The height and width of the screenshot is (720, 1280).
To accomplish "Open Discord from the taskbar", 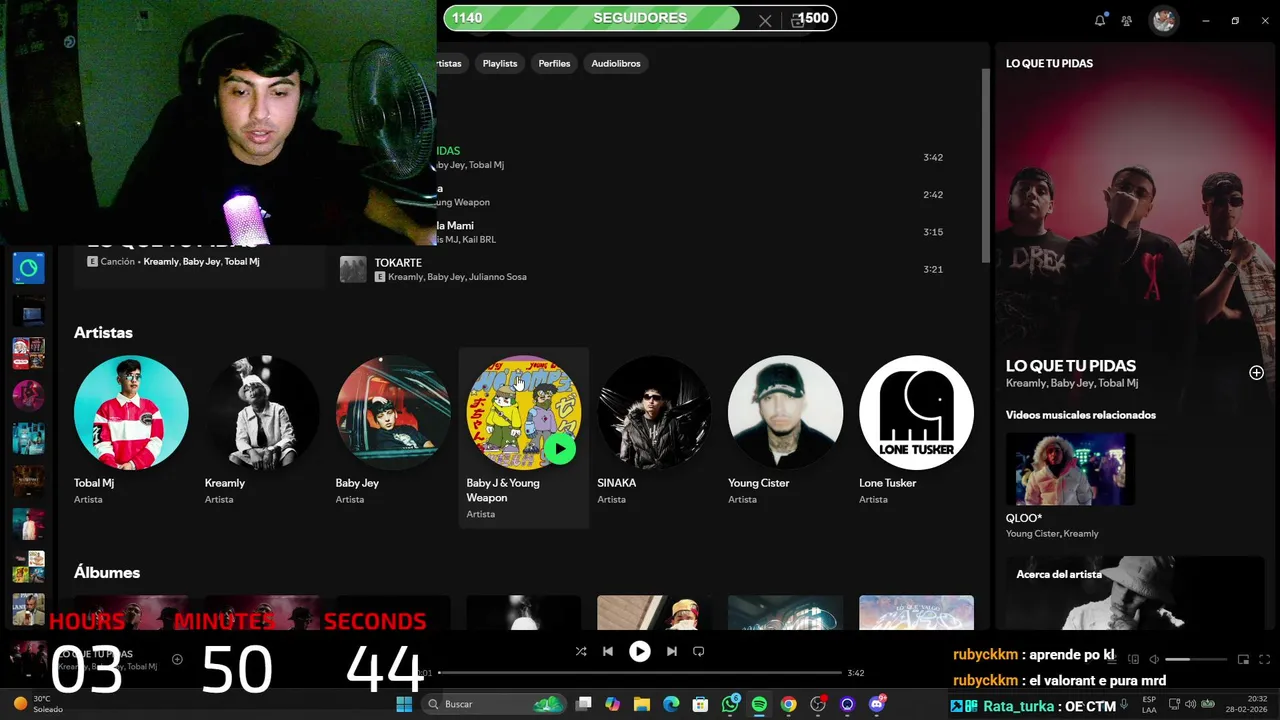I will tap(877, 704).
